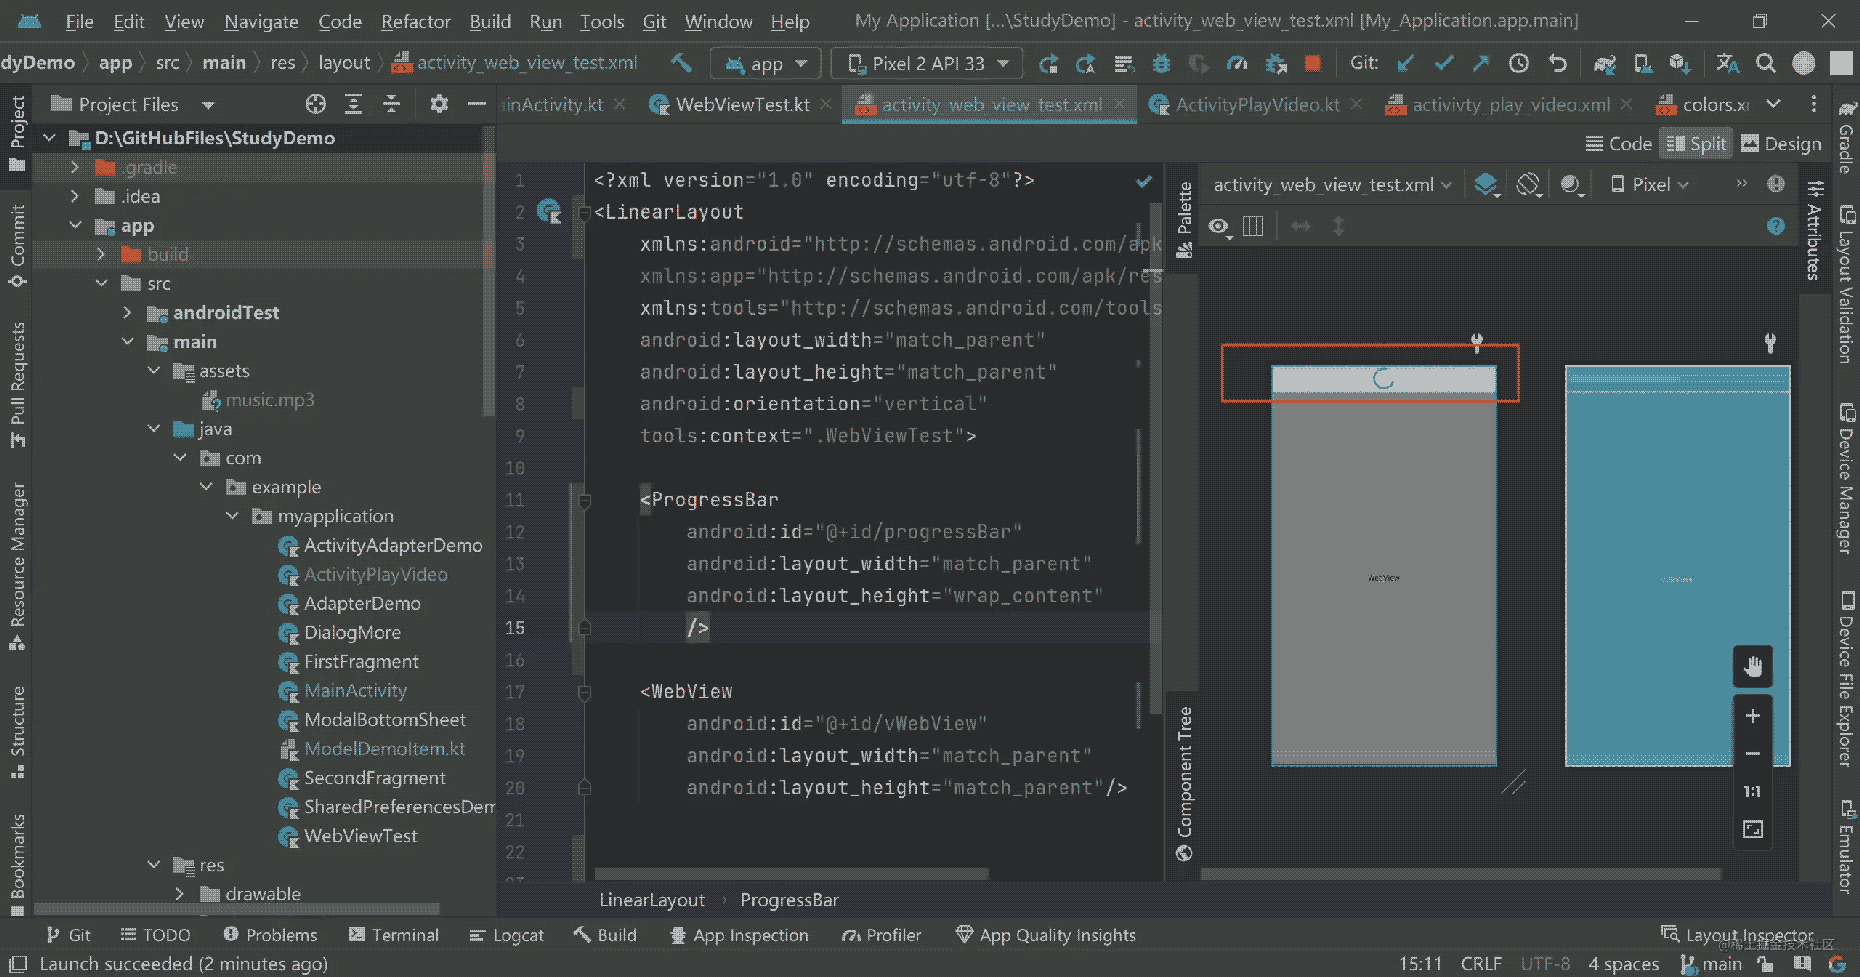Open Git history clock icon
This screenshot has height=977, width=1860.
pos(1518,64)
